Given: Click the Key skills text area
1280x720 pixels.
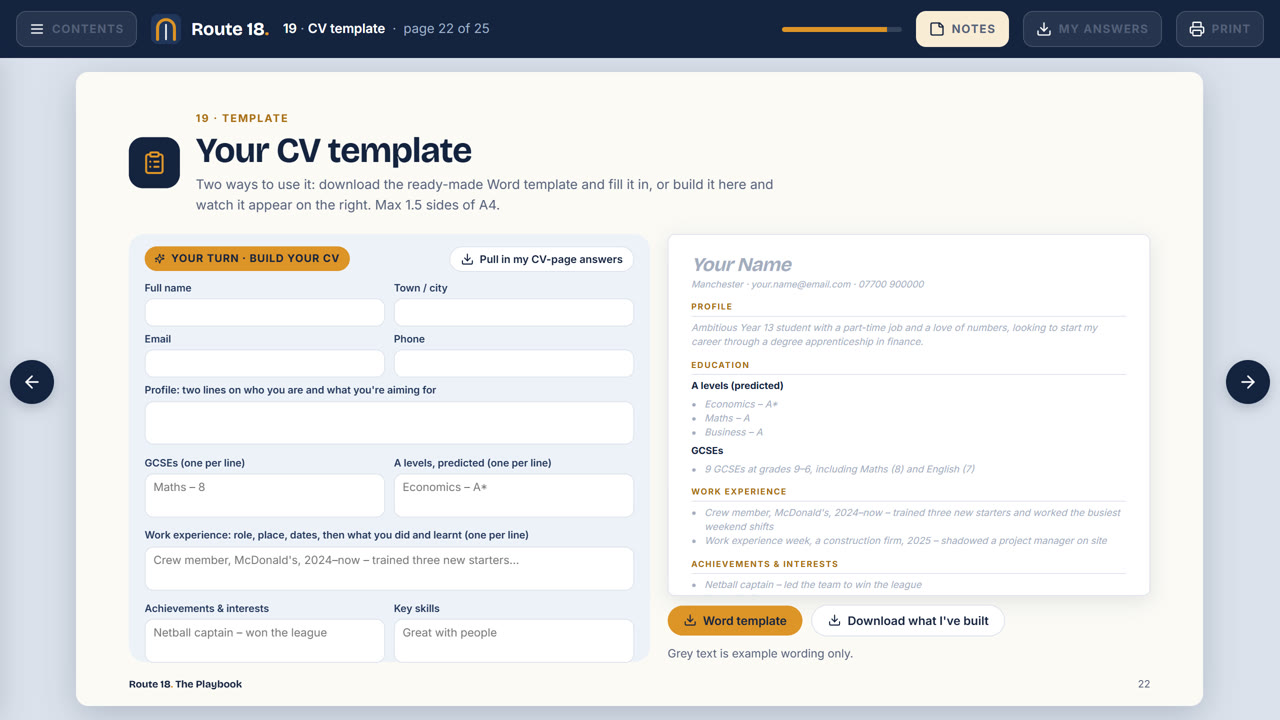Looking at the screenshot, I should coord(514,640).
